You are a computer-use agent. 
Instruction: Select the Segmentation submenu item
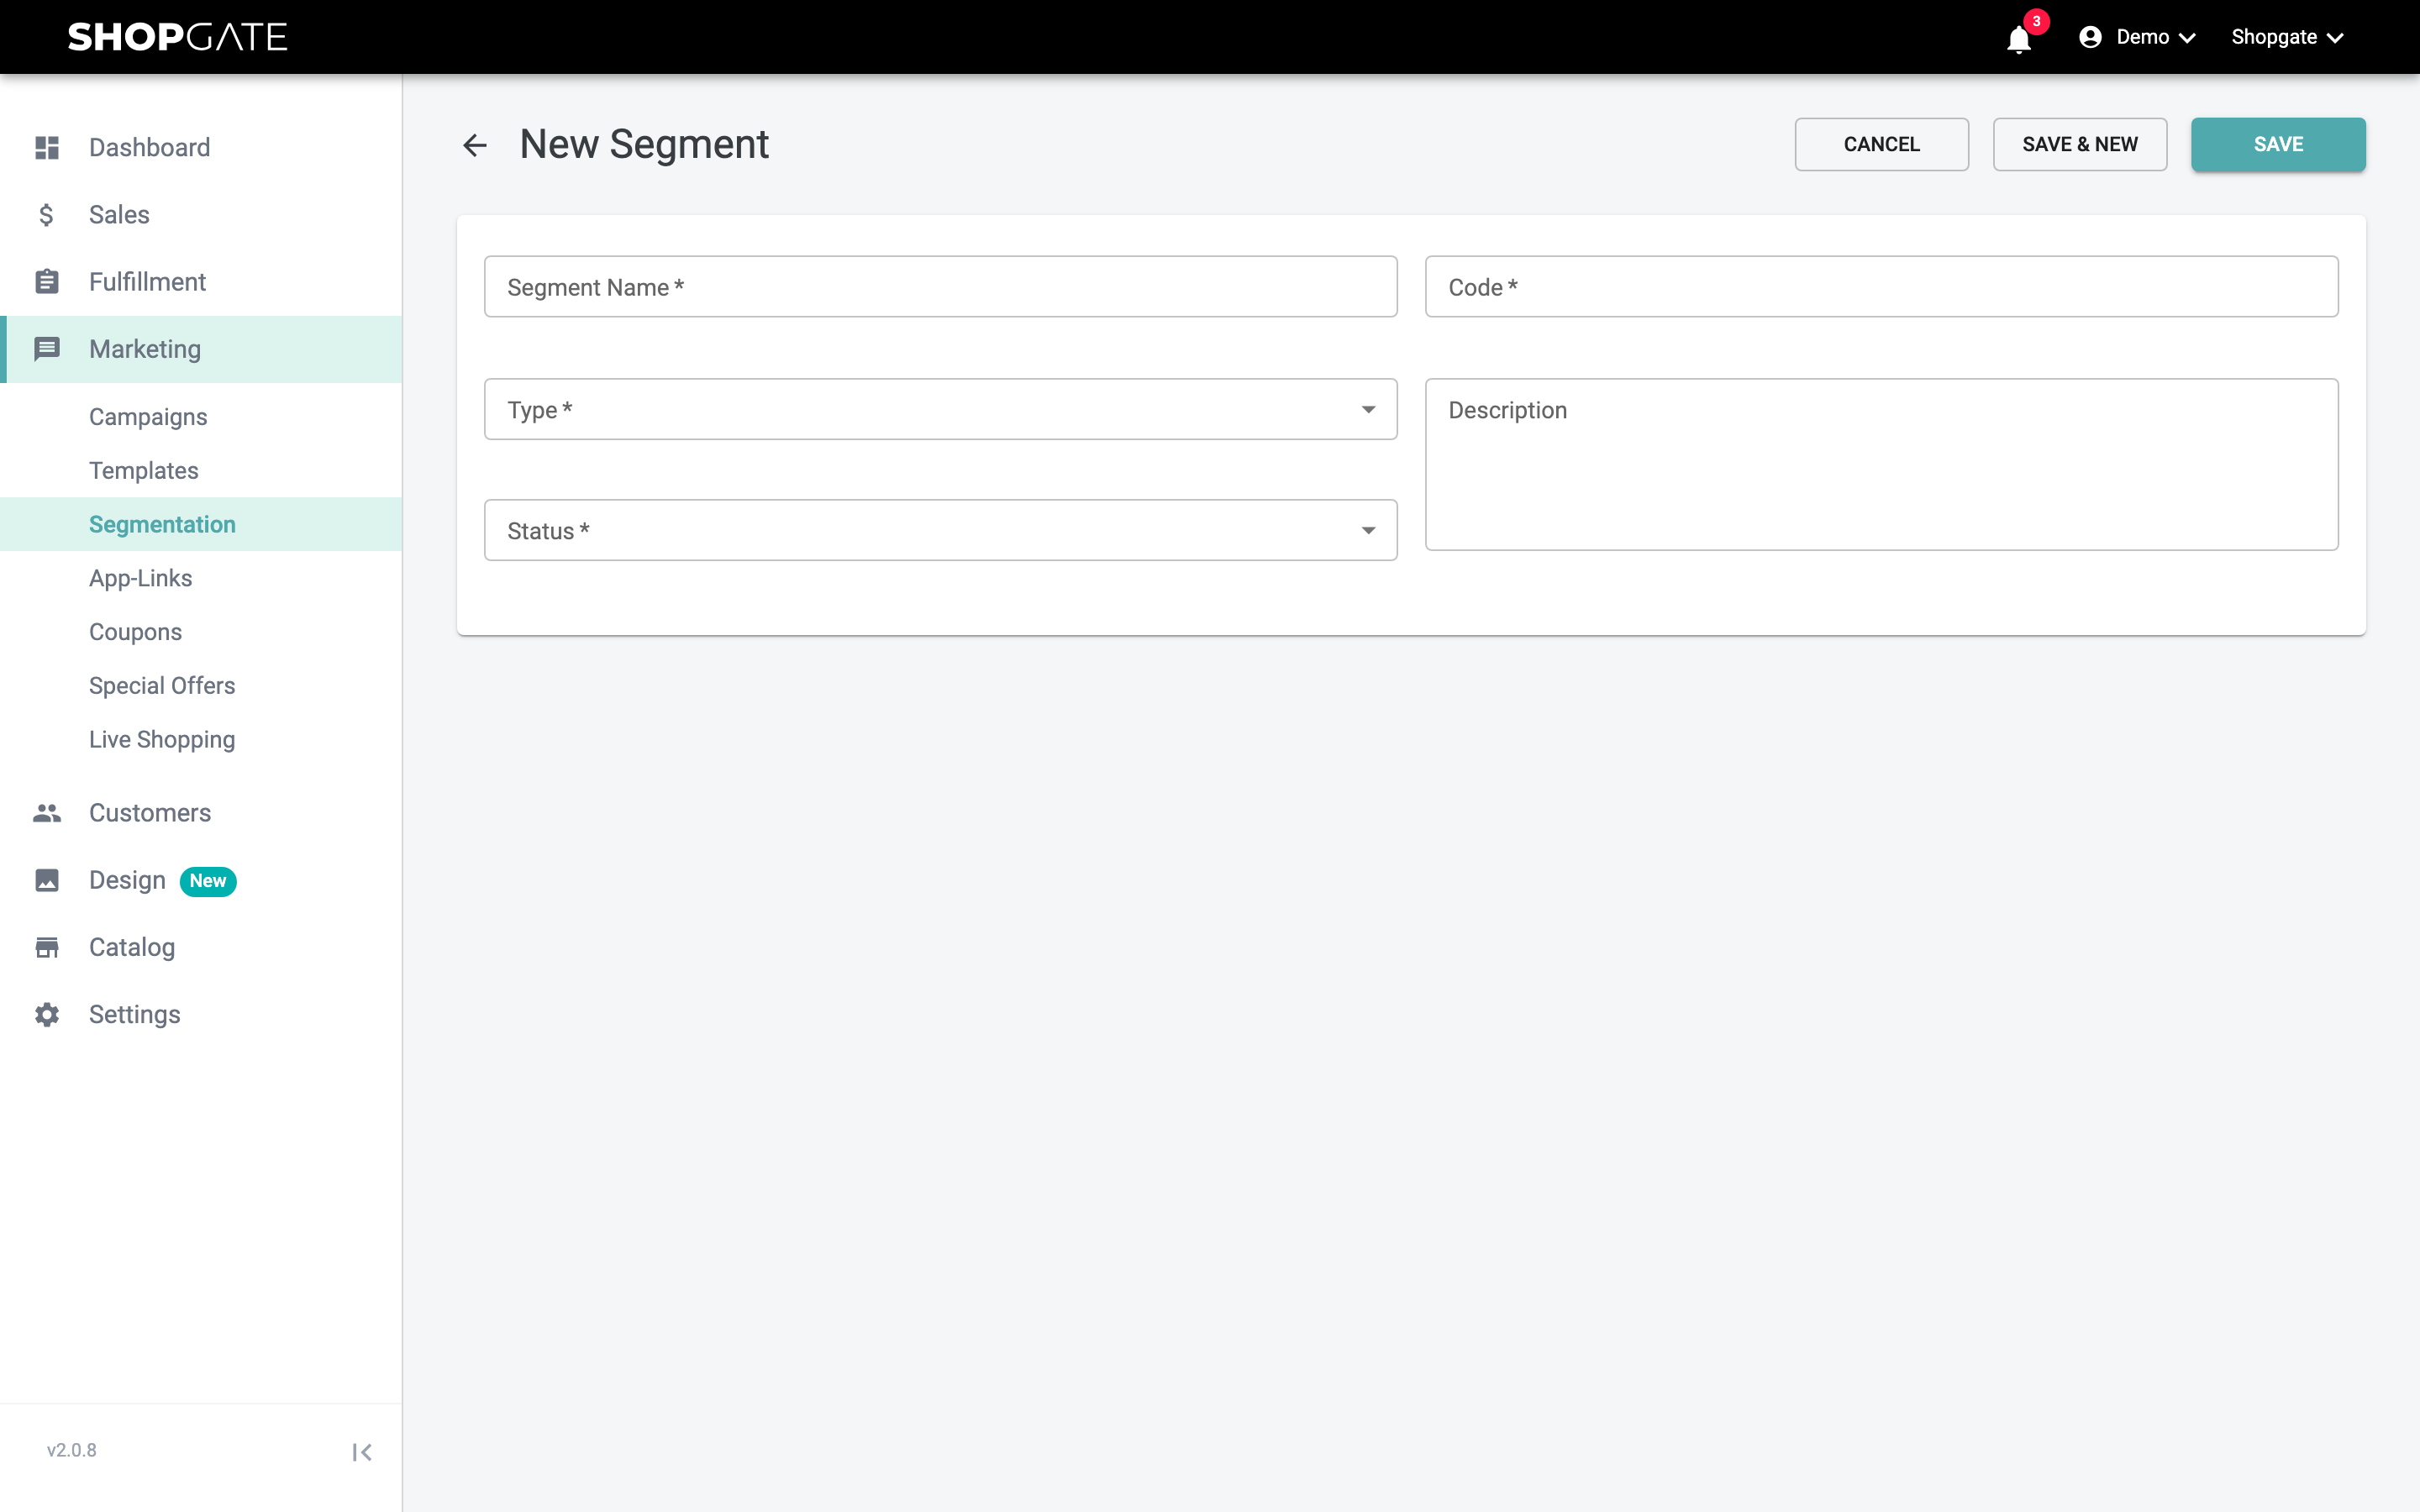click(201, 524)
